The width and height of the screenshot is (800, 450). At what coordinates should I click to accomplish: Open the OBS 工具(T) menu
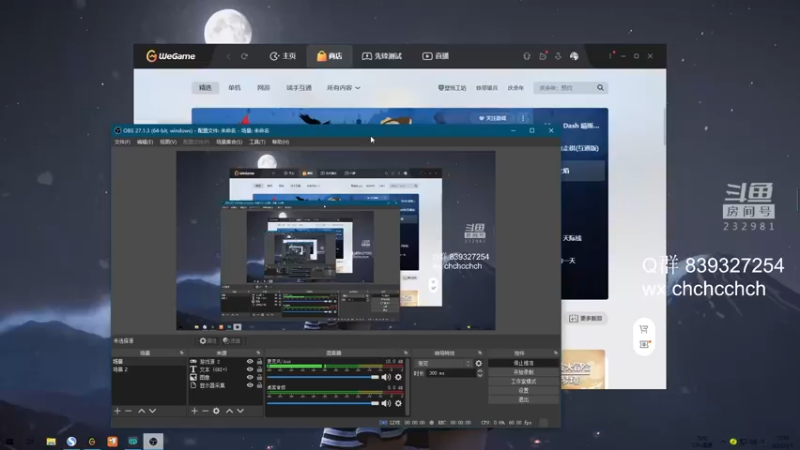(257, 142)
